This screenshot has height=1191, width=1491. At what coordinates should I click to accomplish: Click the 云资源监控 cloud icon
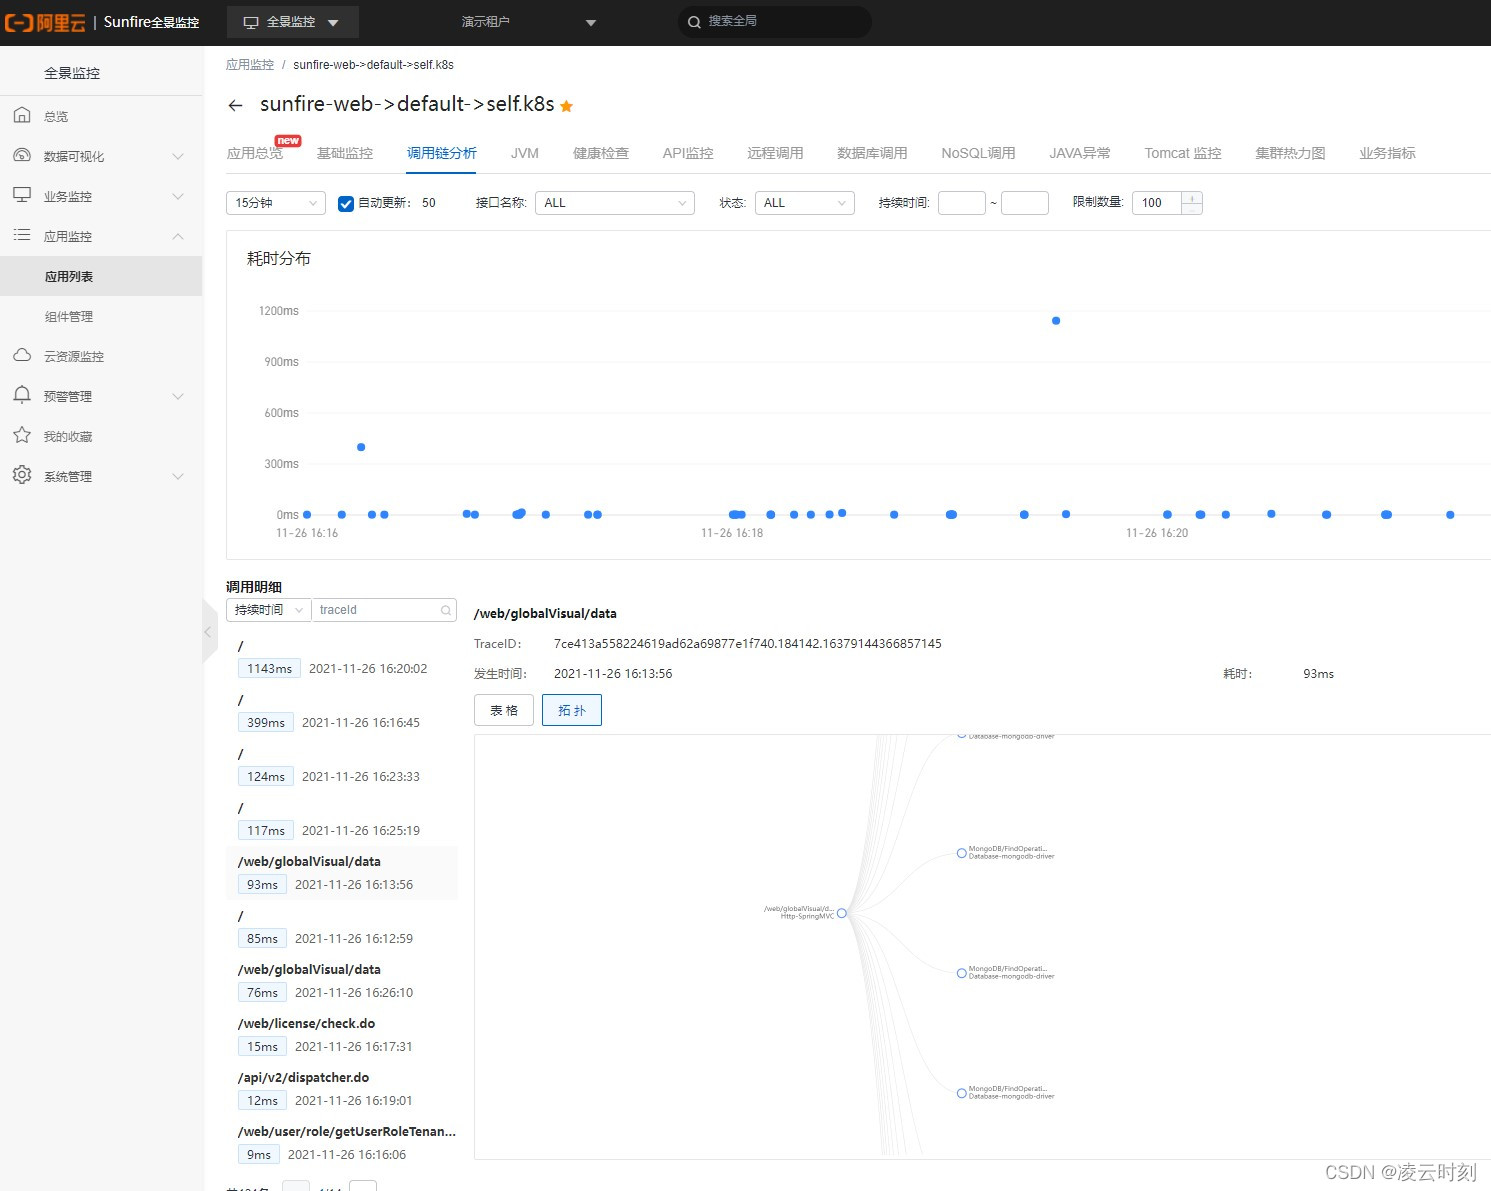[x=22, y=355]
